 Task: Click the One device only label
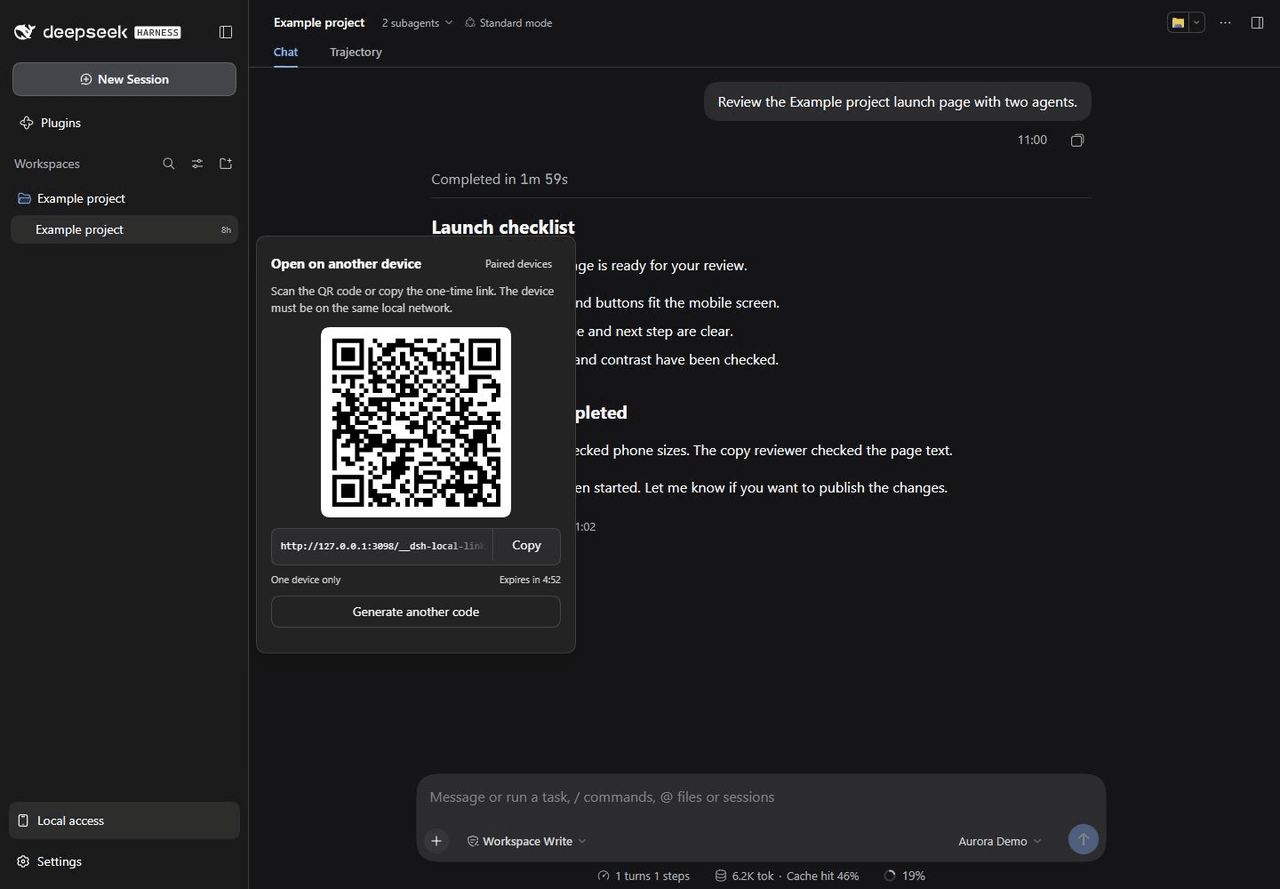(x=306, y=580)
